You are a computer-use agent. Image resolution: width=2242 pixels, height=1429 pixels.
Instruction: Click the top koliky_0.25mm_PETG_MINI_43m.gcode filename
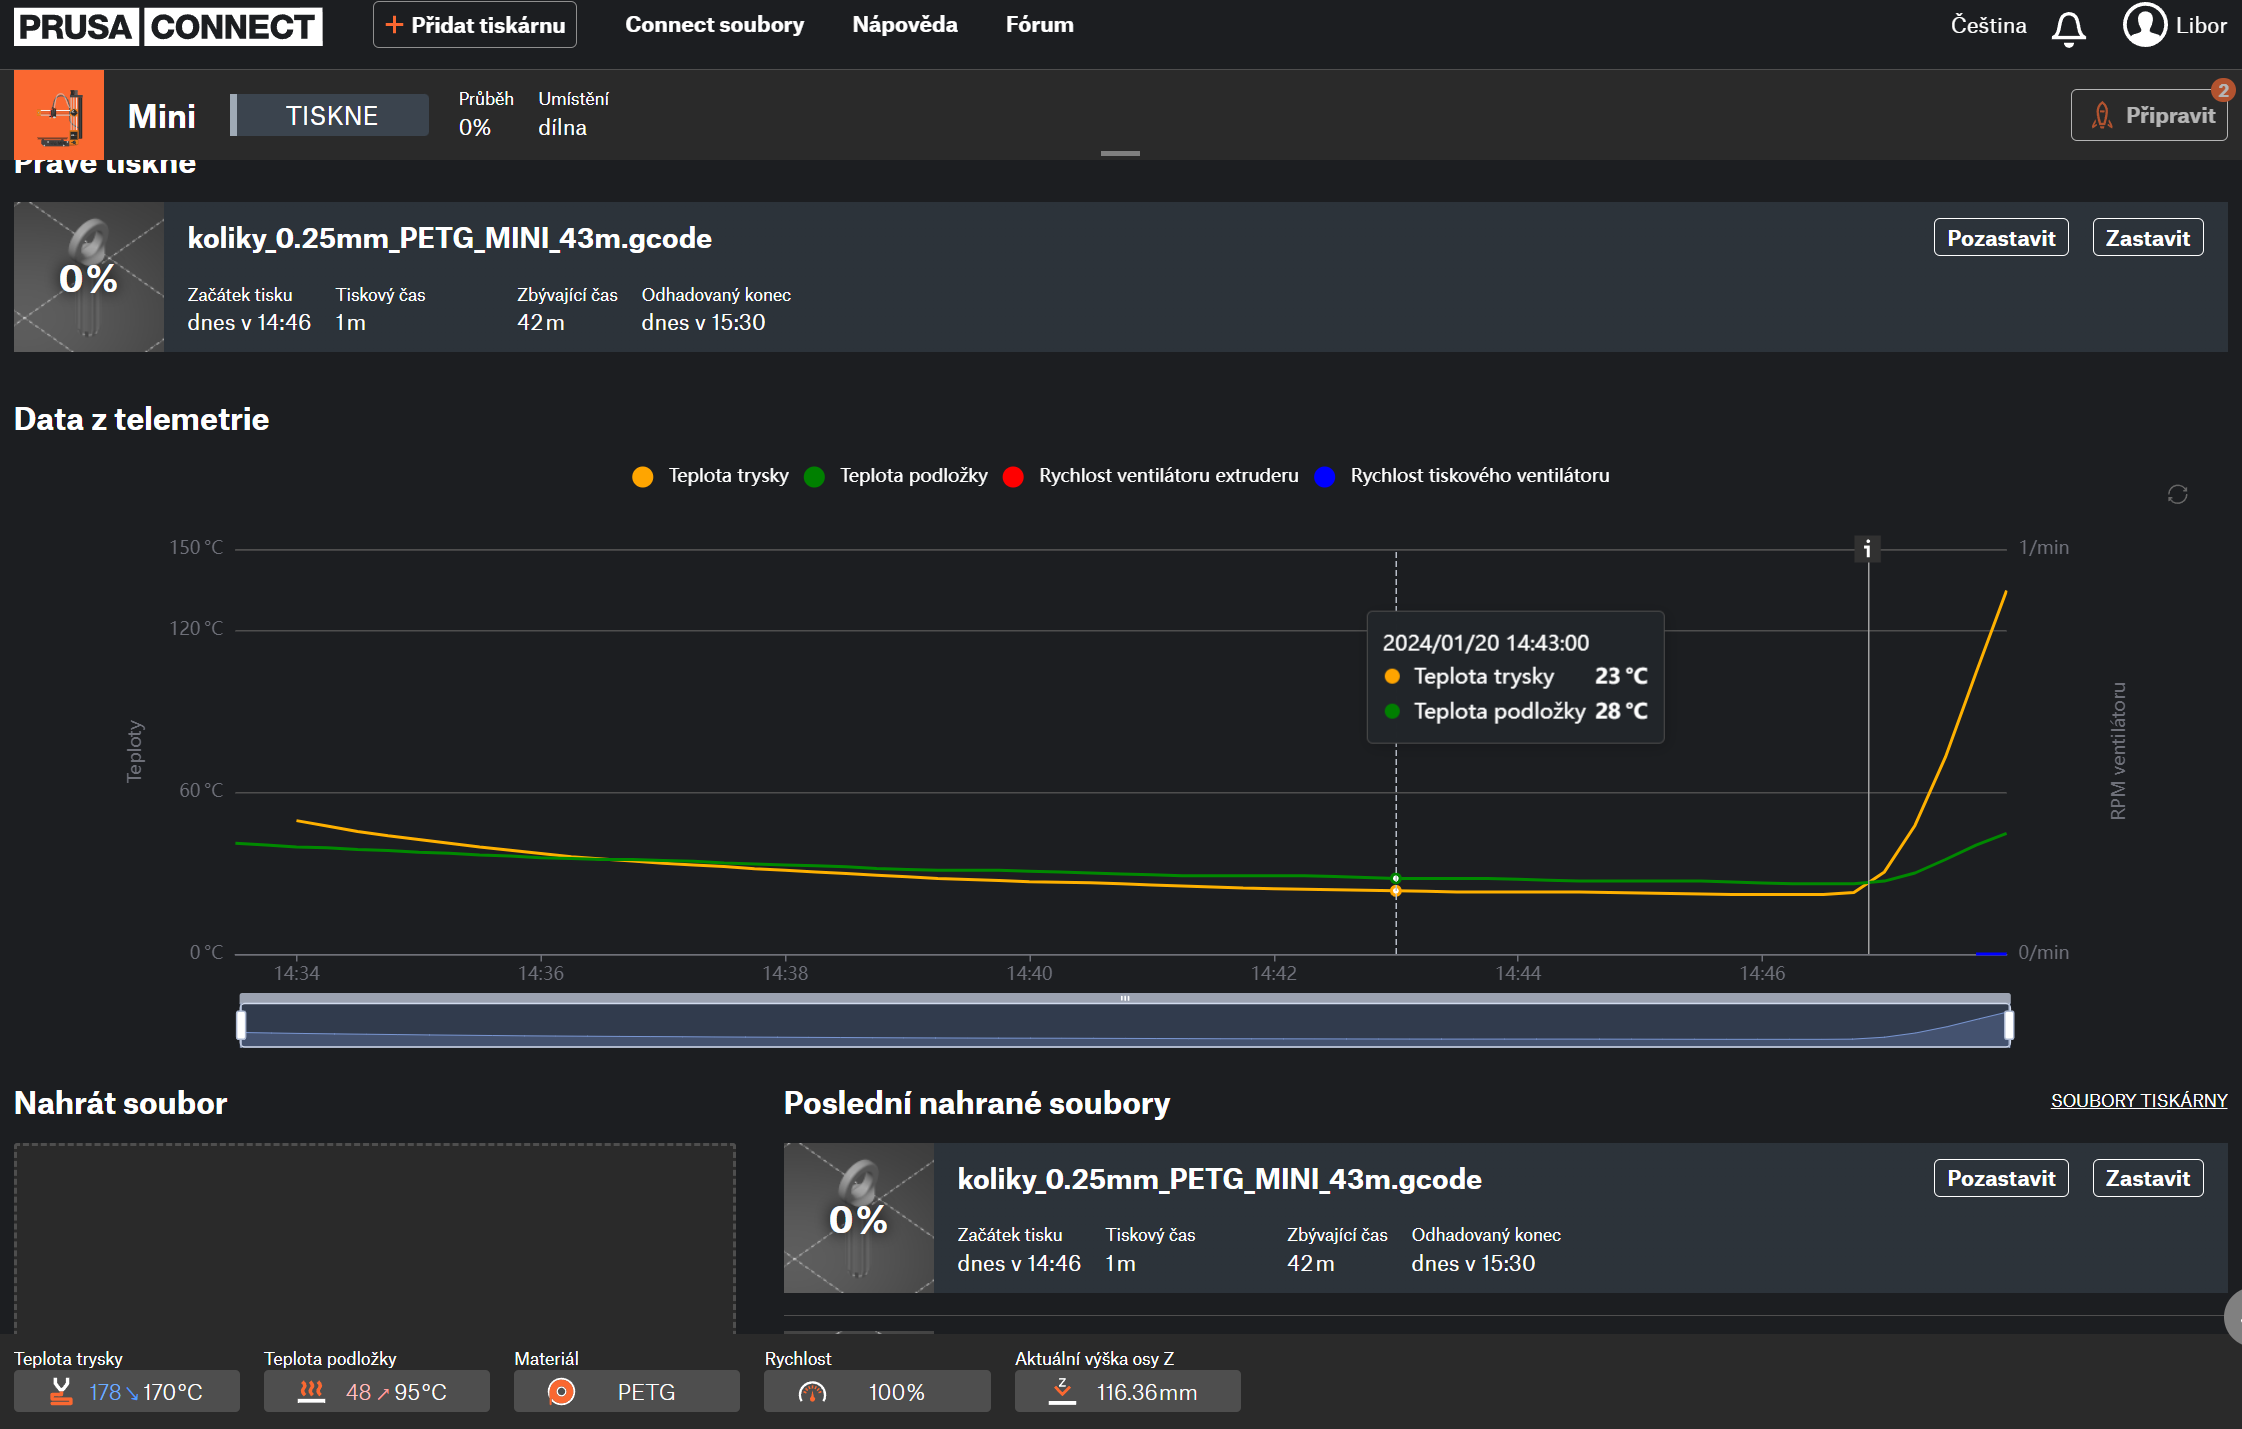click(450, 238)
